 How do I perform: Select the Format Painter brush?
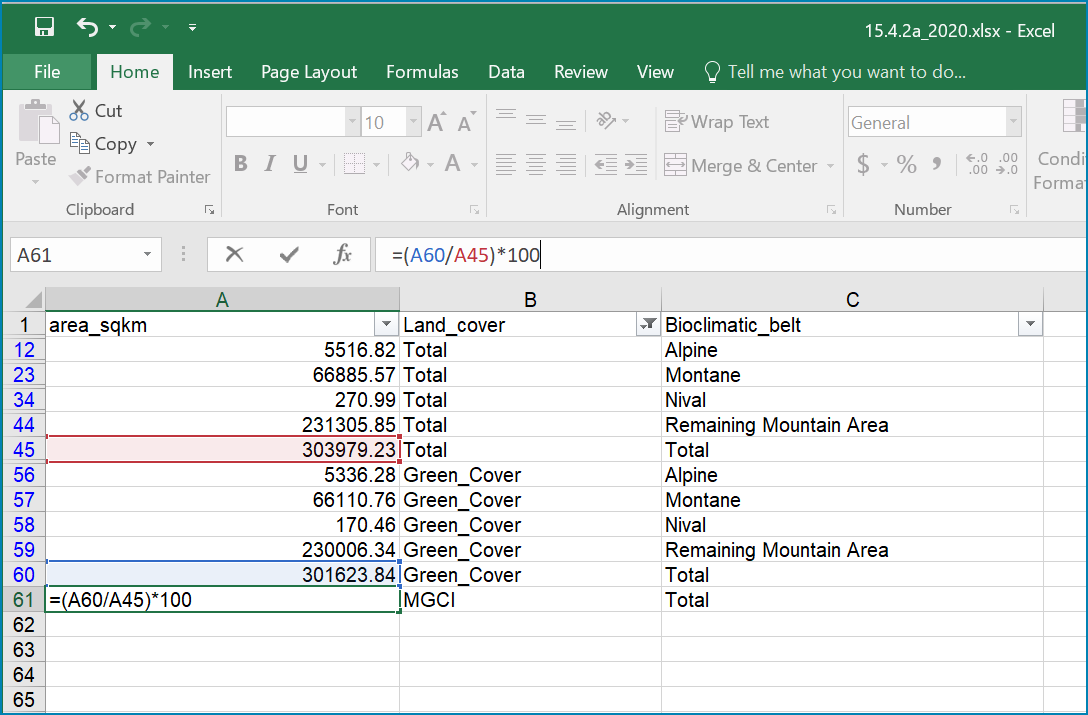click(139, 176)
